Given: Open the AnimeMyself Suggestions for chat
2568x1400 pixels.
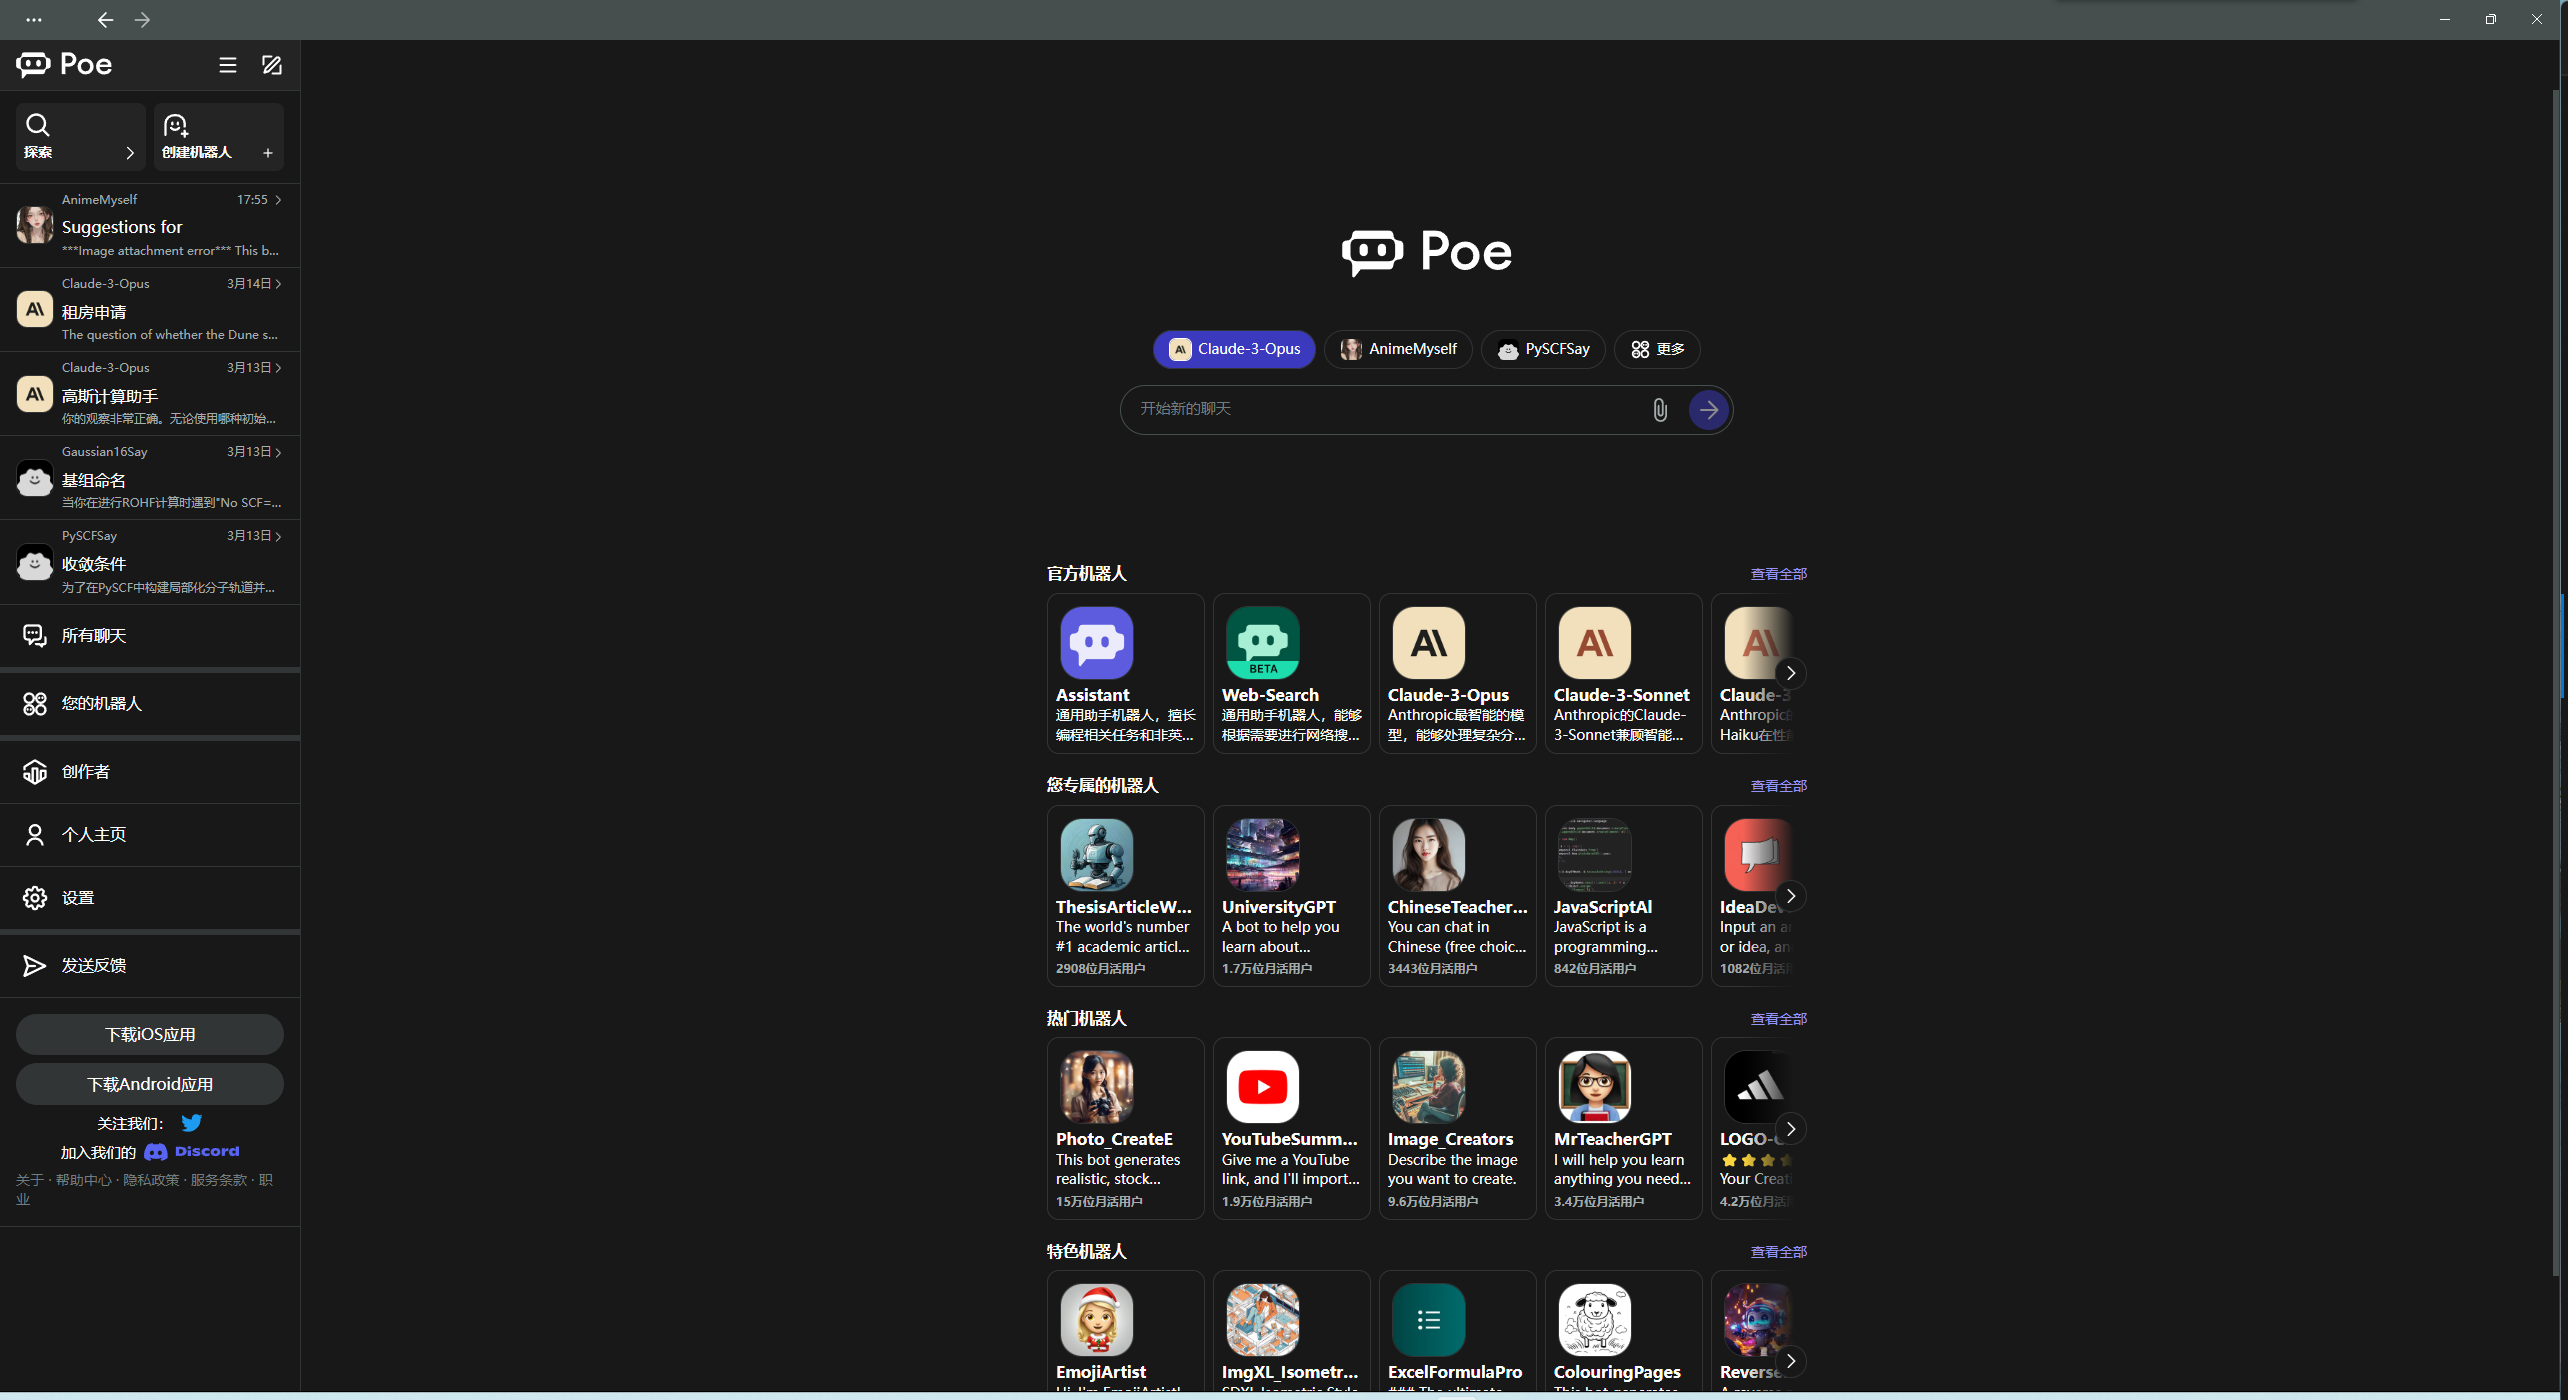Looking at the screenshot, I should click(150, 226).
